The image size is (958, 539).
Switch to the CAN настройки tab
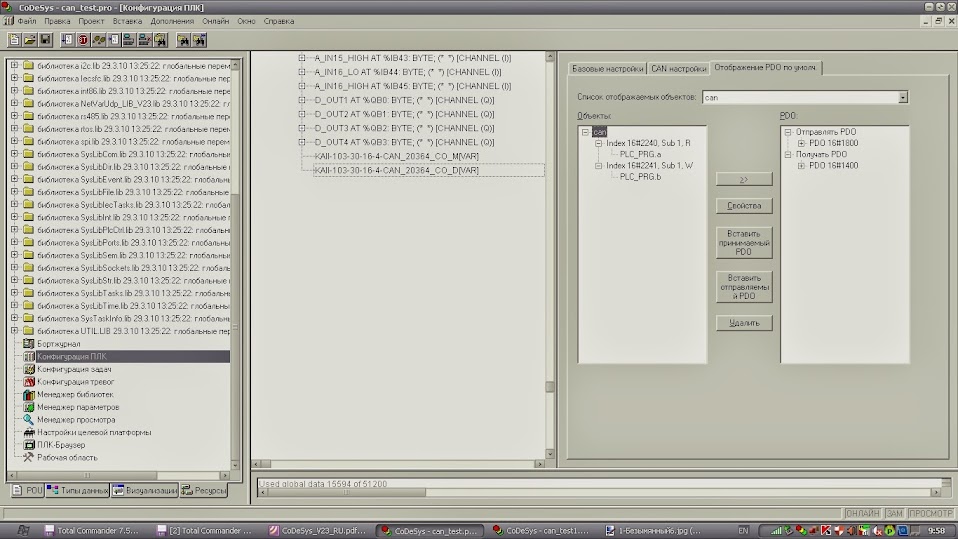tap(678, 68)
